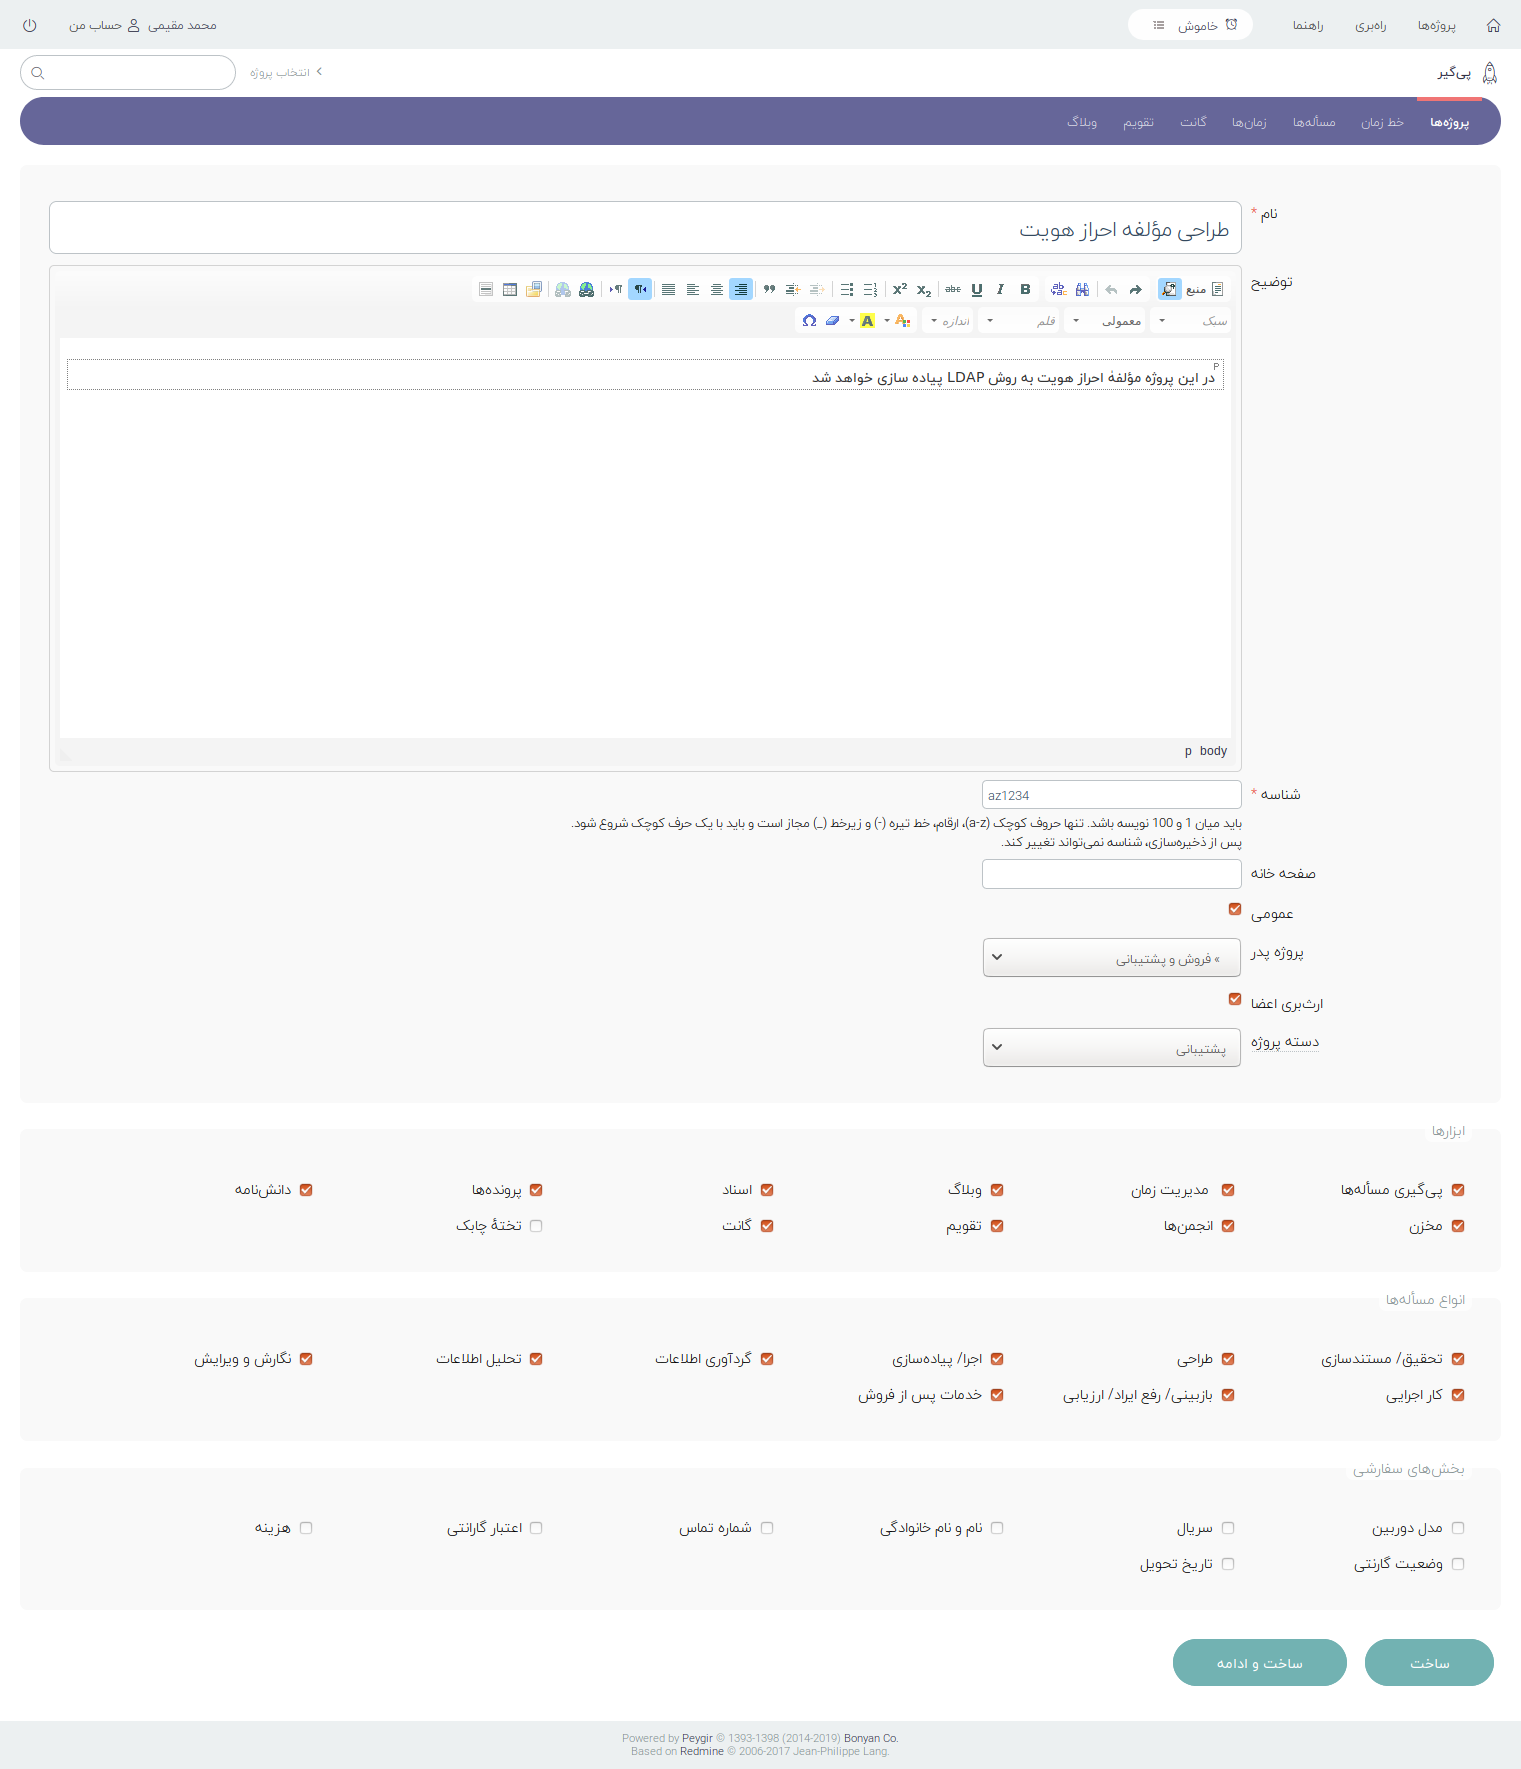Viewport: 1521px width, 1769px height.
Task: Open find with binoculars icon
Action: 1082,289
